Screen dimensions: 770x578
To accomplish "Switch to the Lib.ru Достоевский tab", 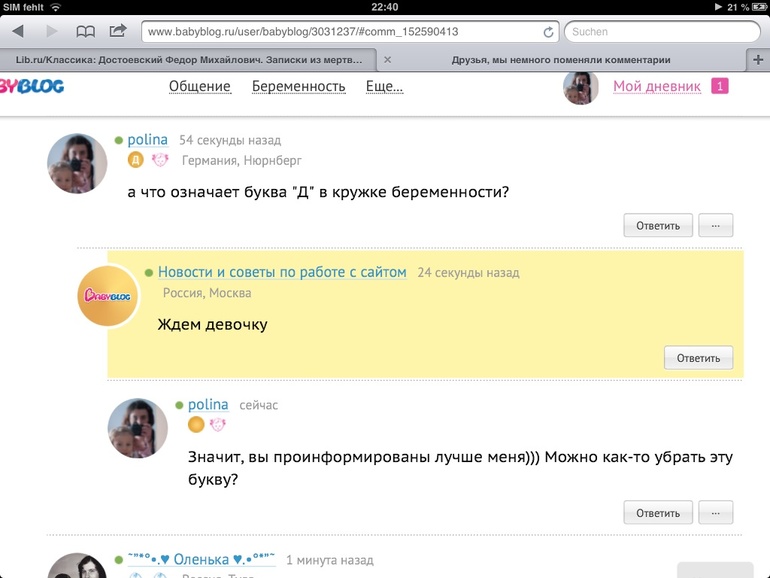I will (189, 60).
